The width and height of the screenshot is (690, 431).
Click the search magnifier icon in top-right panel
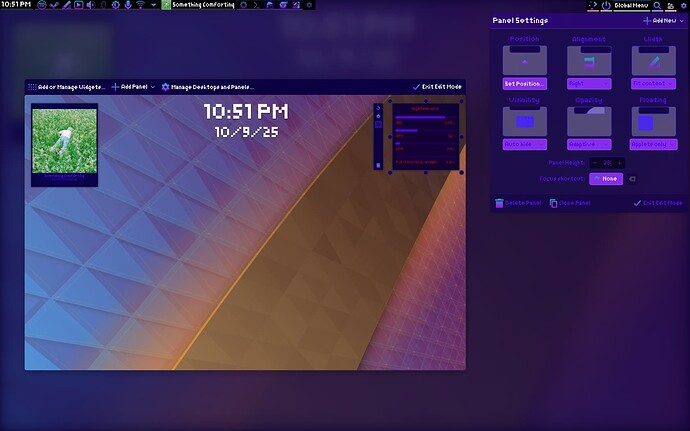(x=657, y=5)
